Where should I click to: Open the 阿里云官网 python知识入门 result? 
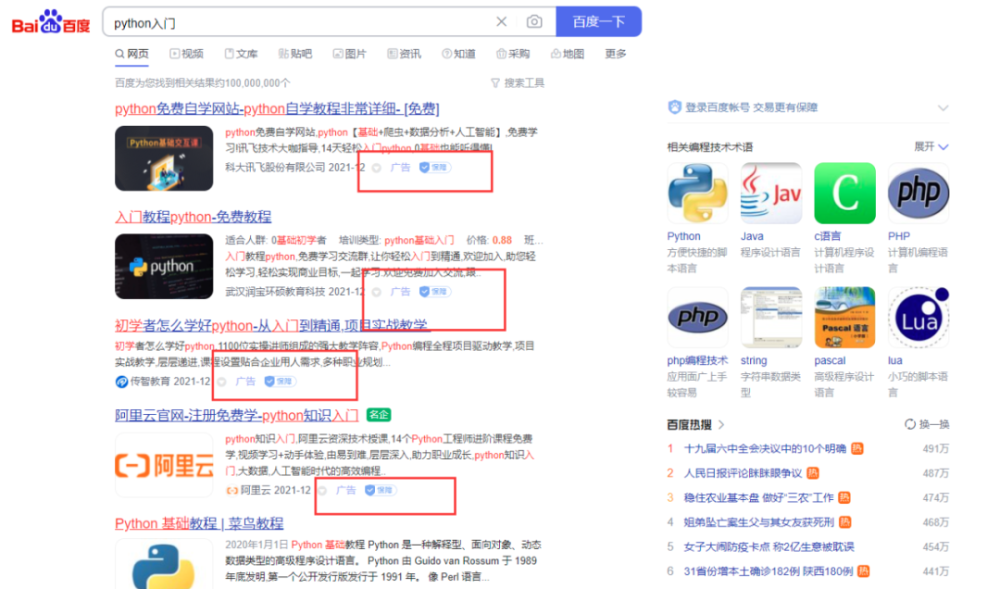(237, 416)
